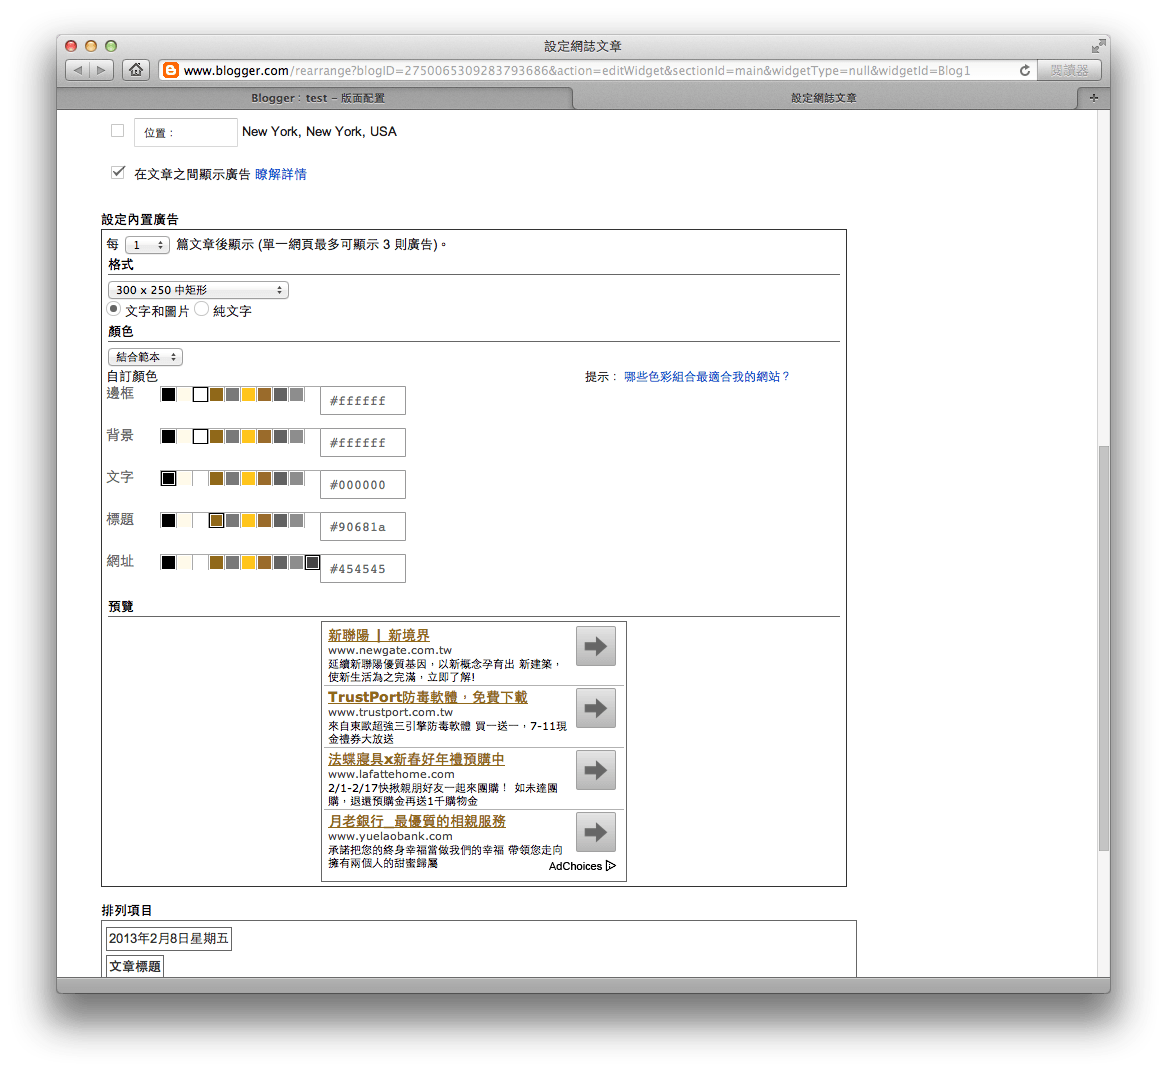Click the #90681a title color input field

(x=362, y=526)
